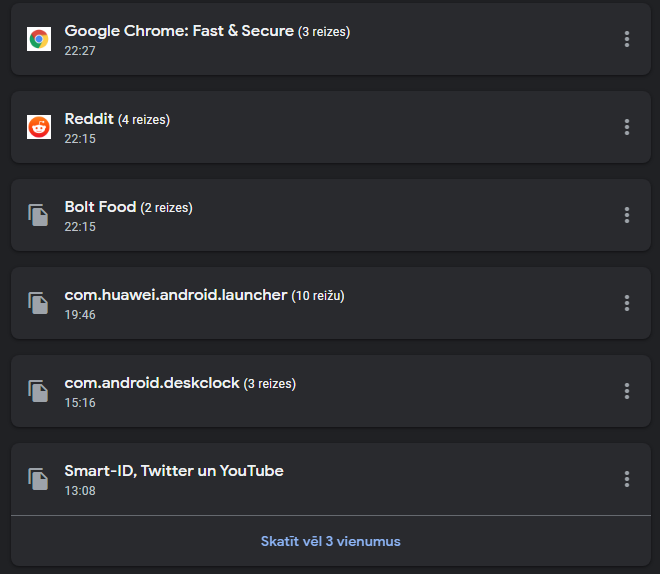The width and height of the screenshot is (660, 574).
Task: Open three-dot menu for Reddit entry
Action: tap(627, 127)
